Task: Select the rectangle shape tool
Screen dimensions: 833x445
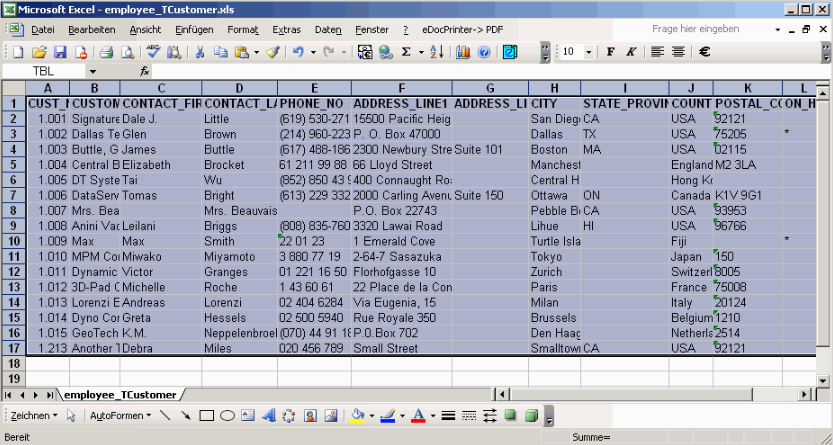Action: (x=207, y=415)
